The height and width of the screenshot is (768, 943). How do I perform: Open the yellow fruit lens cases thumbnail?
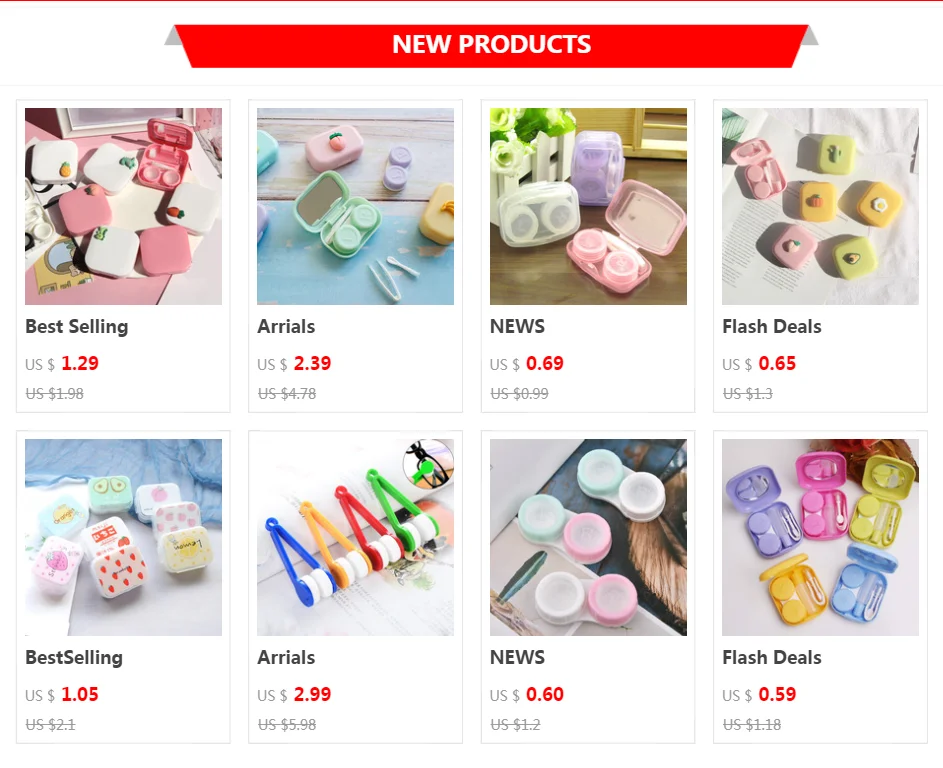click(x=820, y=206)
